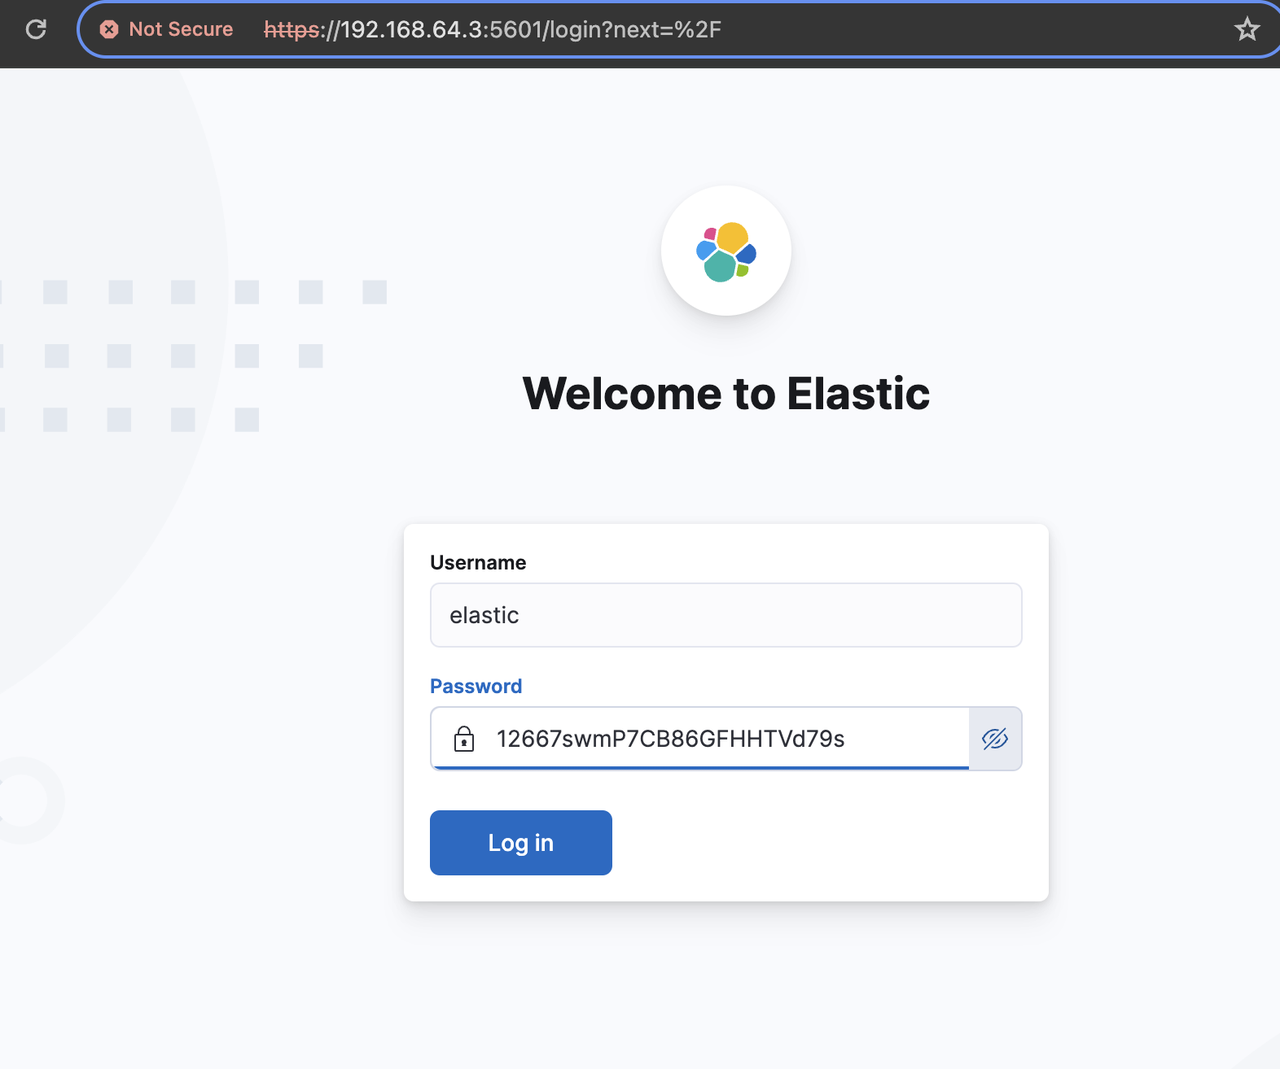Click the Username label
1280x1069 pixels.
[x=478, y=563]
